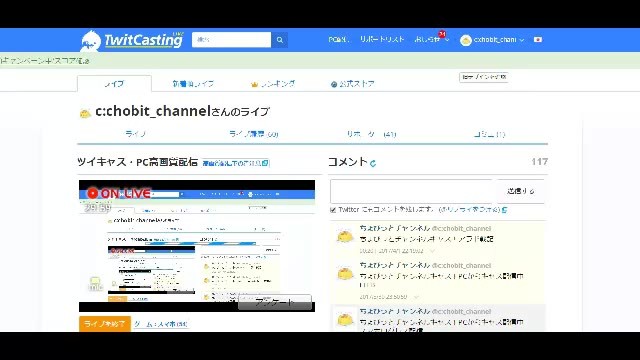Click the Japan flag language icon
The image size is (640, 360).
point(538,40)
